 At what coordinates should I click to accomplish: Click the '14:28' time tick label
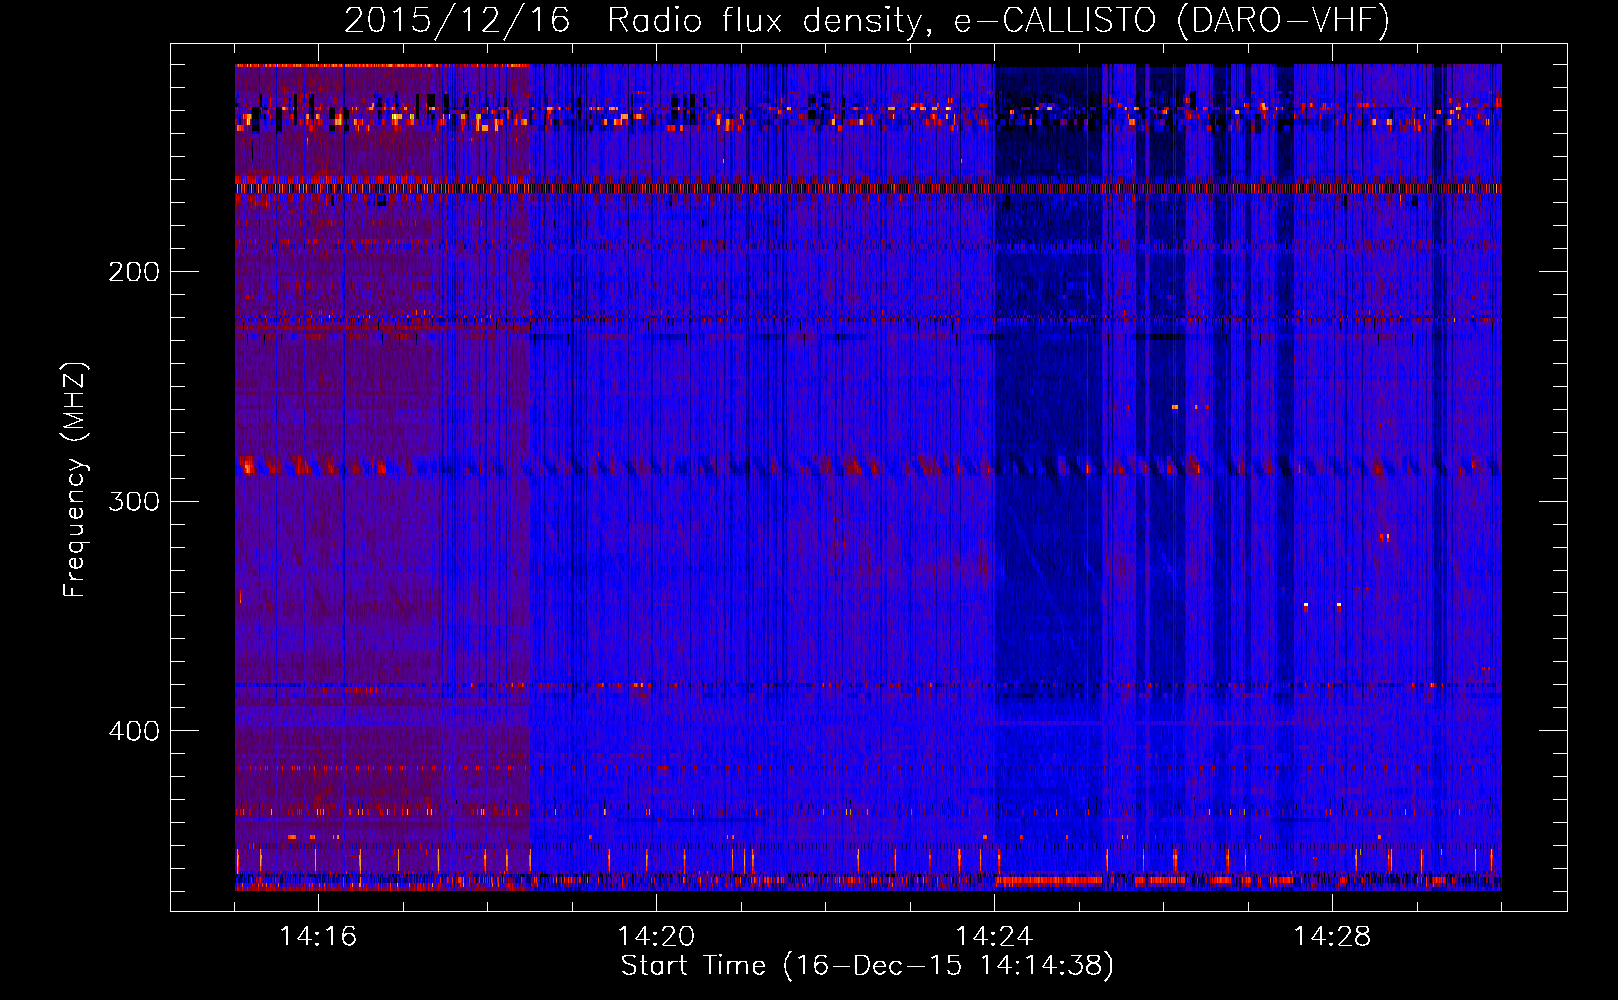point(1332,937)
